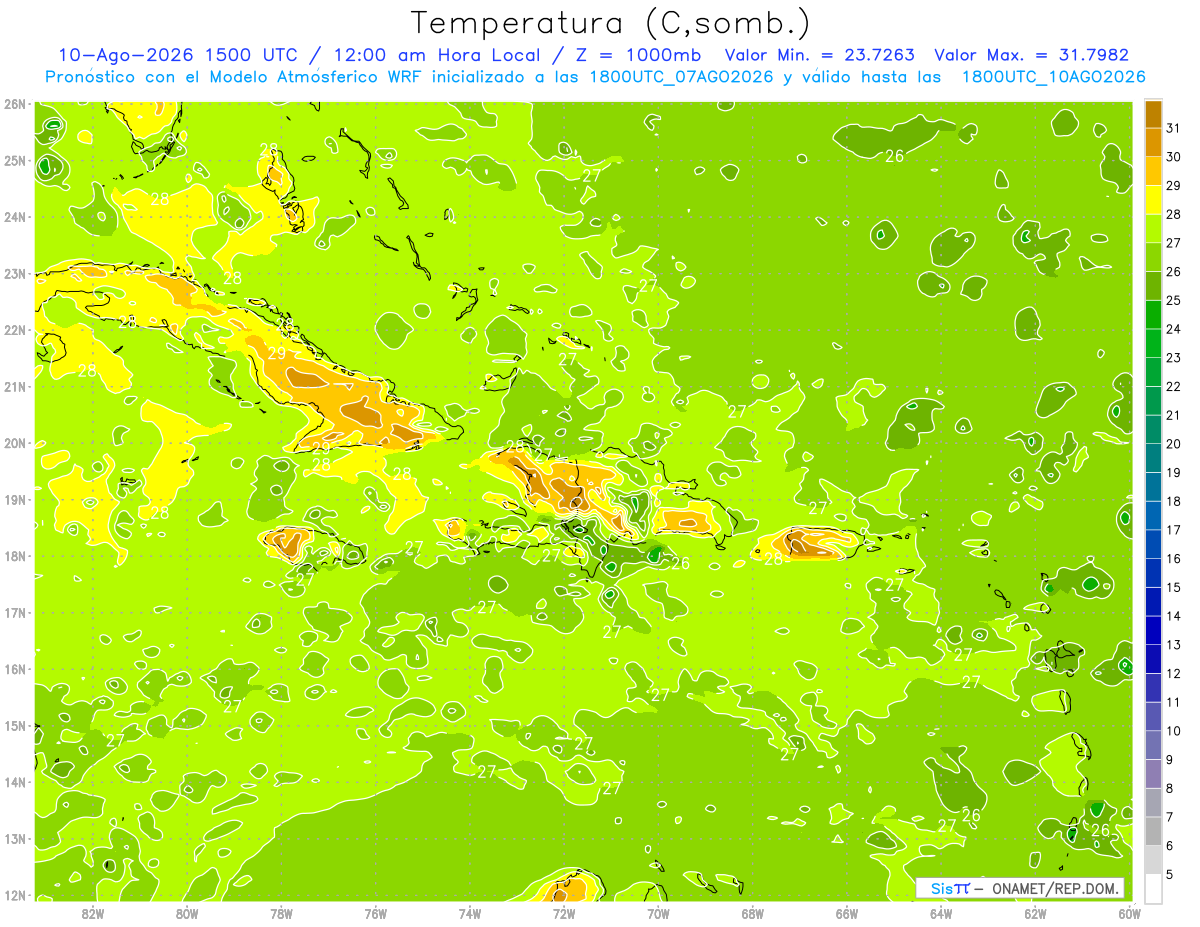Pick the white swatch below 5

point(1153,888)
